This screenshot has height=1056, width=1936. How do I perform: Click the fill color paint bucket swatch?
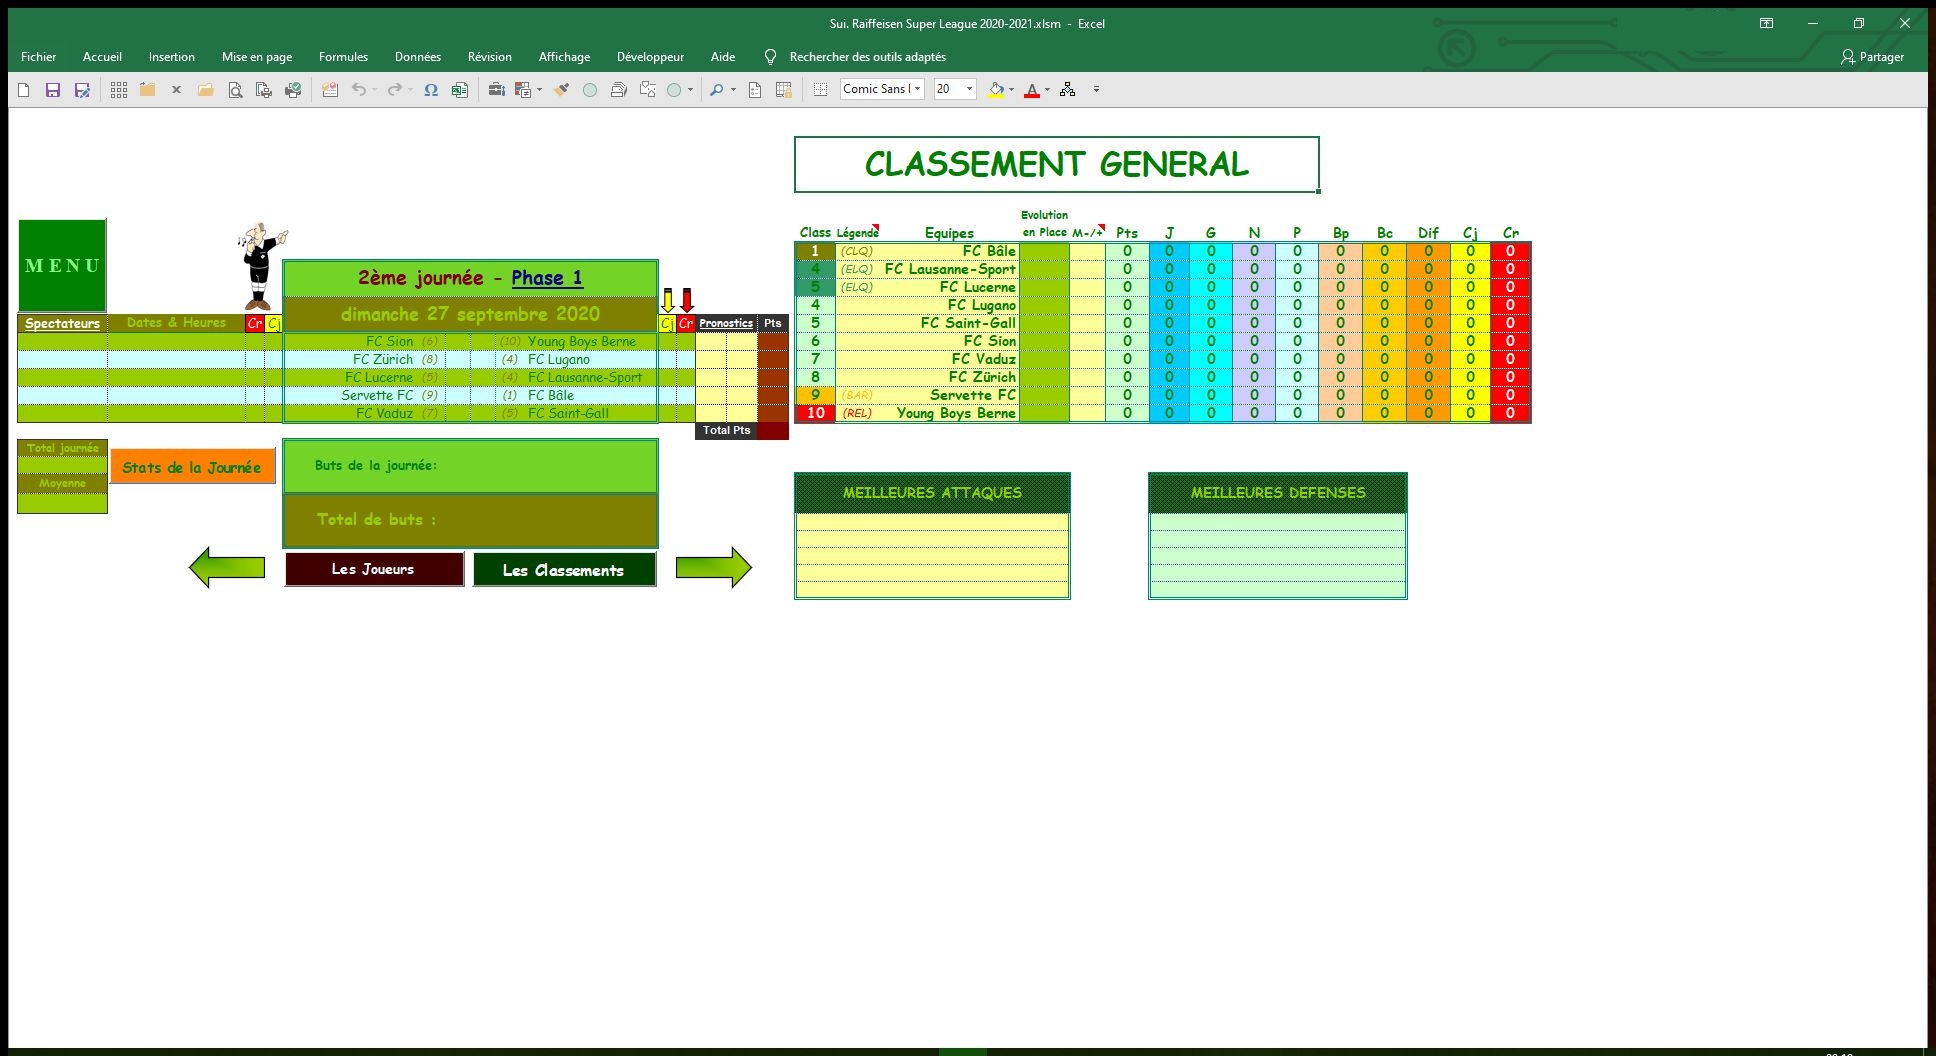click(x=996, y=90)
